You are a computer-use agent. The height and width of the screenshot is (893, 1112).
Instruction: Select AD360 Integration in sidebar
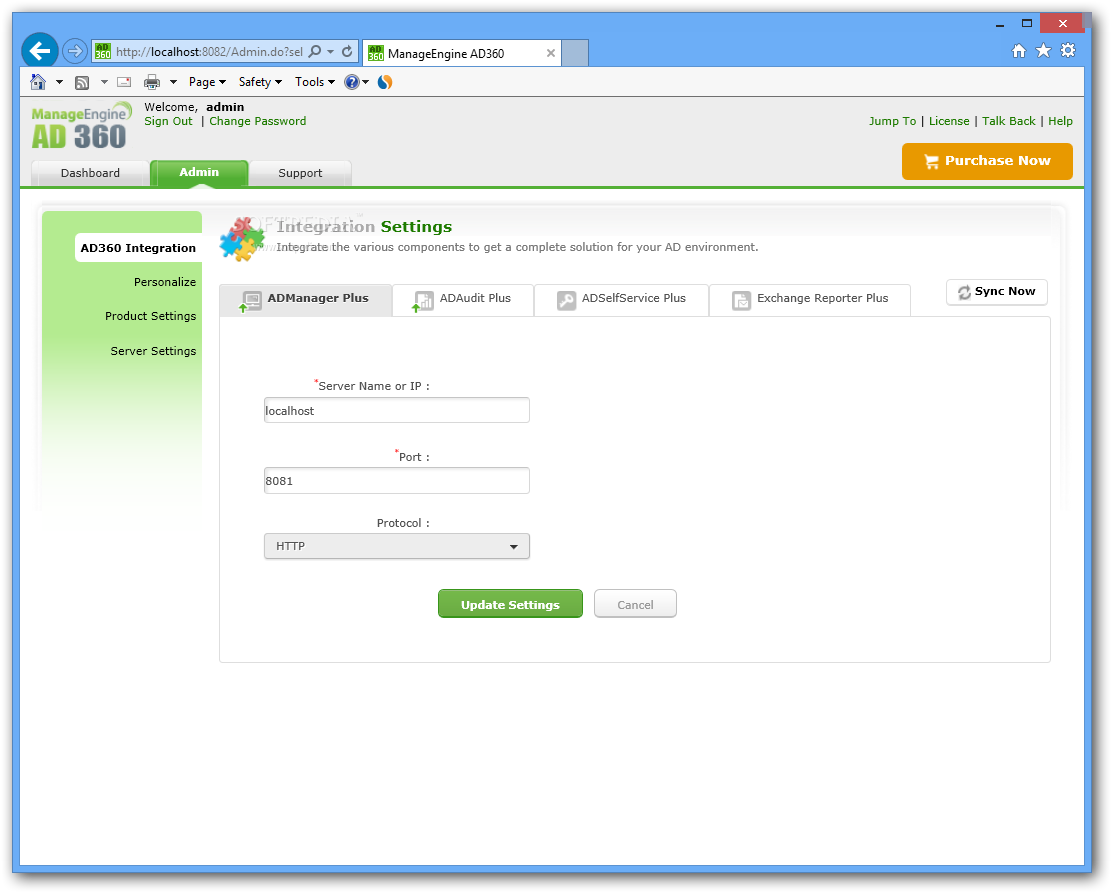point(138,248)
